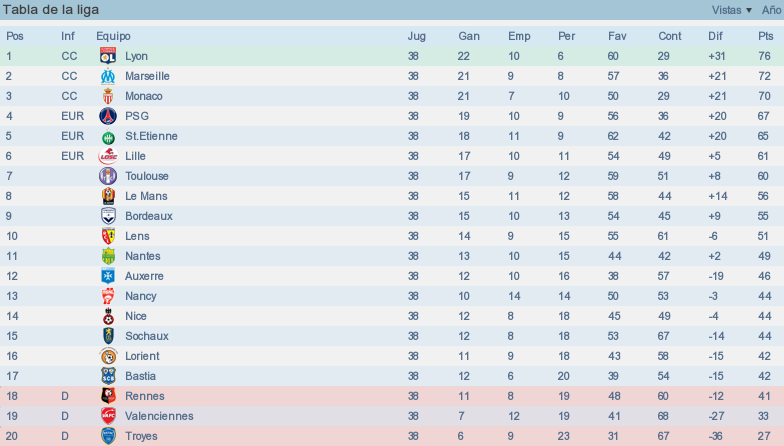This screenshot has width=784, height=446.
Task: Open the Vistas dropdown menu
Action: [x=732, y=10]
